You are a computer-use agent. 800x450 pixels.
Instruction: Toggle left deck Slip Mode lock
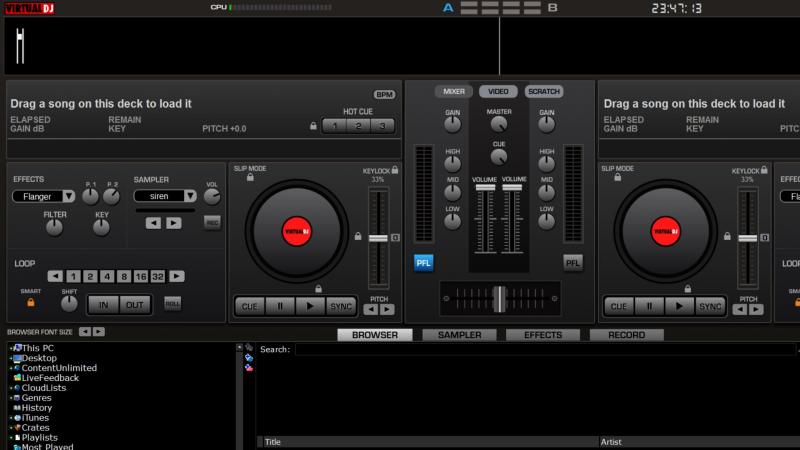tap(250, 177)
